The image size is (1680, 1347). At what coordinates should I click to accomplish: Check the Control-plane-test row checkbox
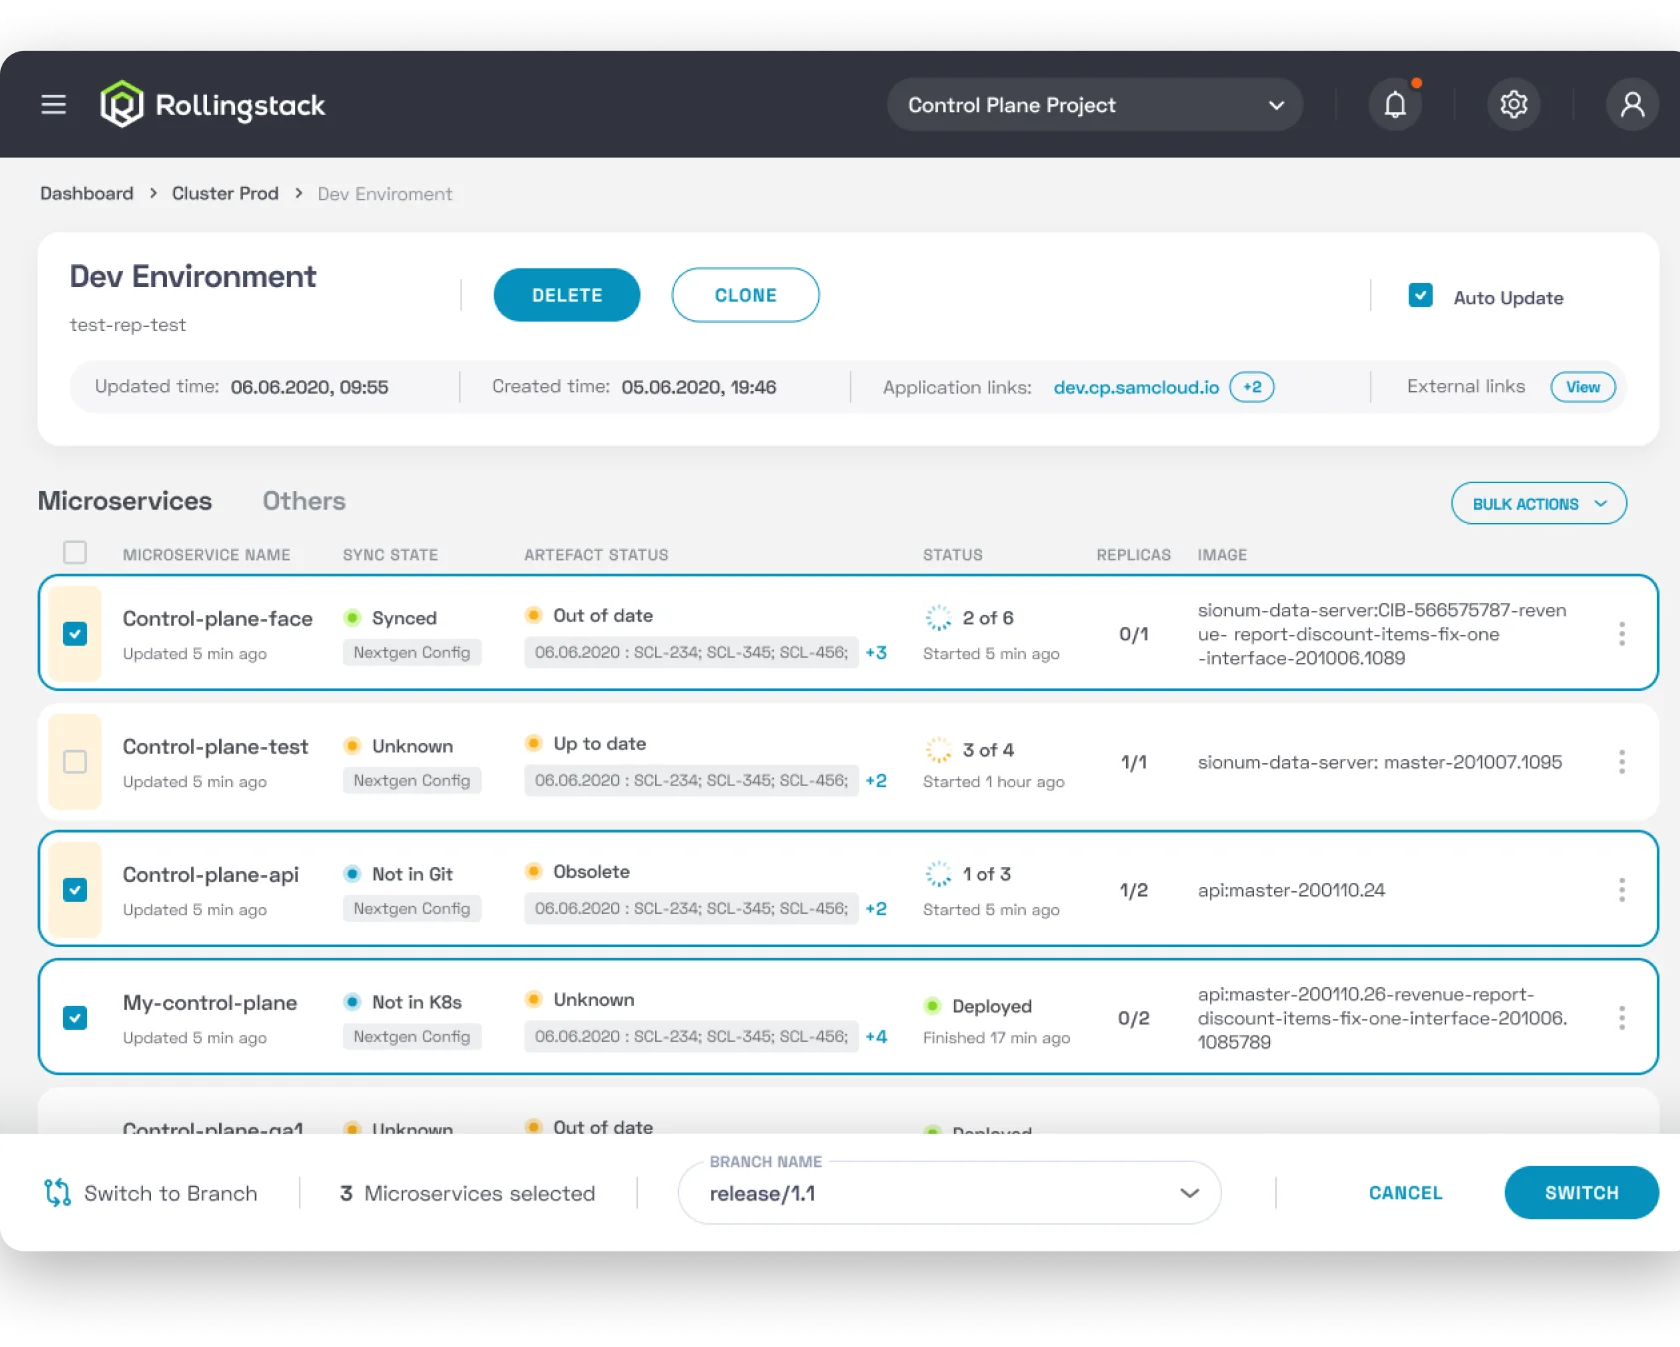pos(75,762)
